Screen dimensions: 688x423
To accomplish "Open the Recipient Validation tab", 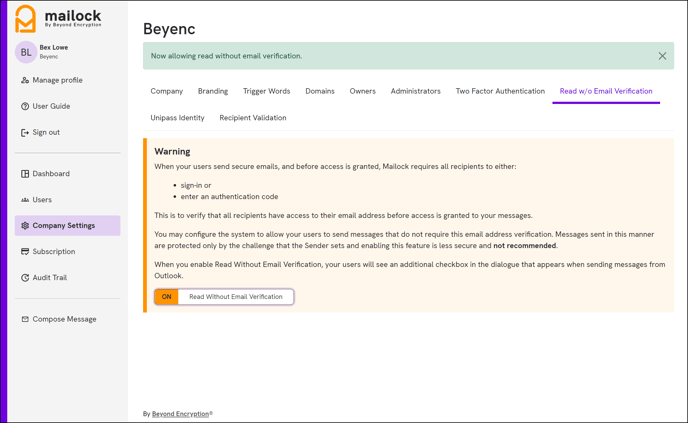I will [253, 118].
